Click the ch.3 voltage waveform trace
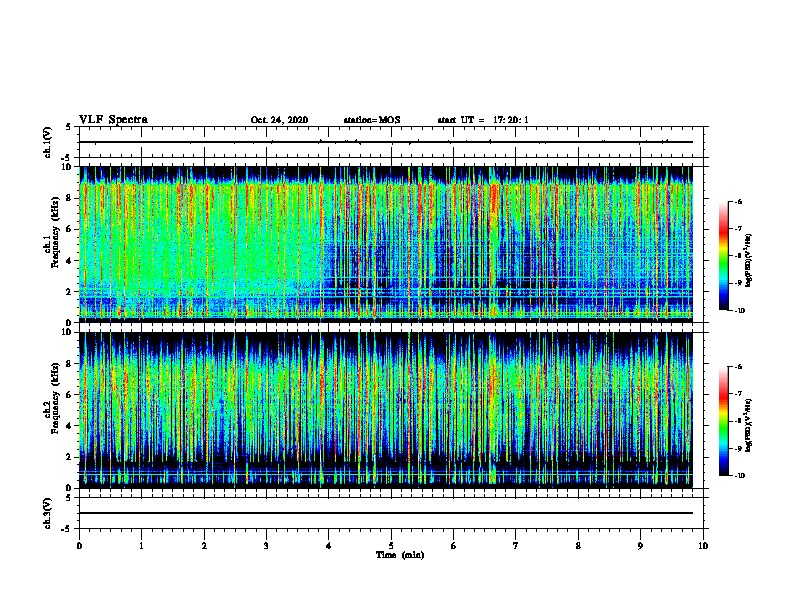Viewport: 792px width, 612px height. pos(386,513)
